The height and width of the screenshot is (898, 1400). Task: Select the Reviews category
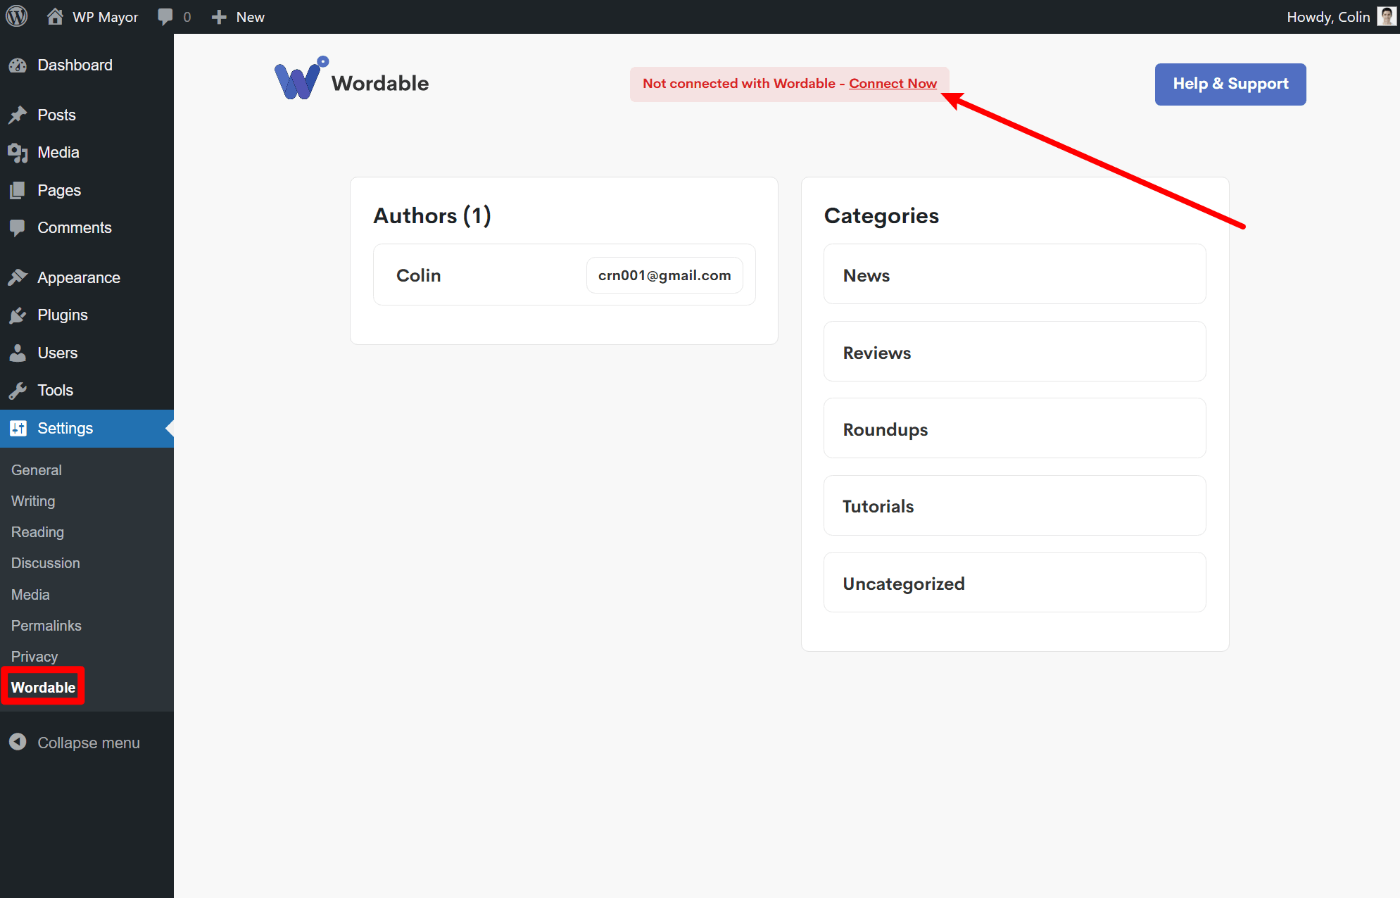pyautogui.click(x=1014, y=351)
